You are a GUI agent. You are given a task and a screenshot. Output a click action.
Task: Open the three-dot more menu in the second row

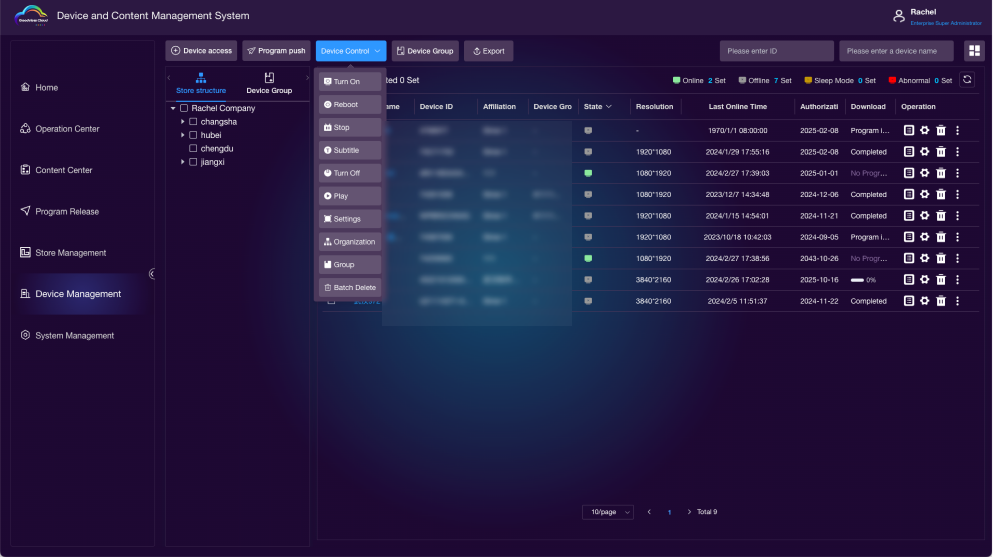(957, 152)
